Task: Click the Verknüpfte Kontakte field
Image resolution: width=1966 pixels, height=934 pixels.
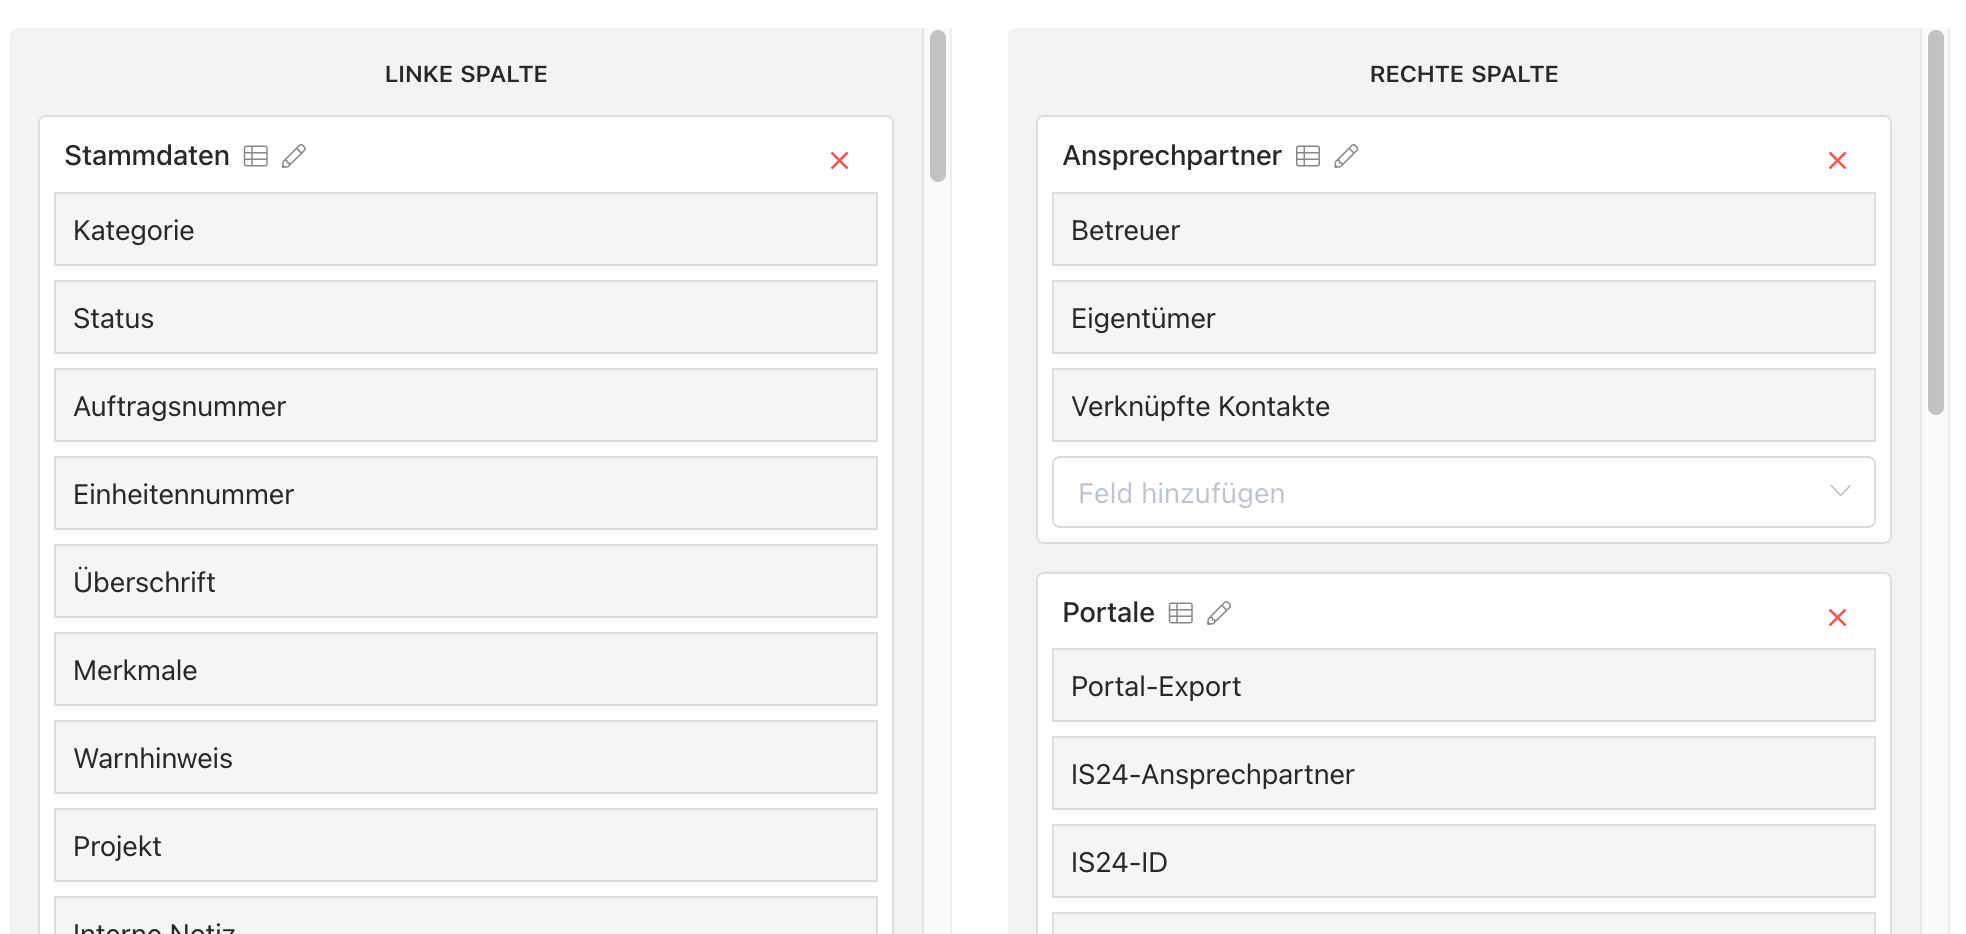Action: tap(1463, 405)
